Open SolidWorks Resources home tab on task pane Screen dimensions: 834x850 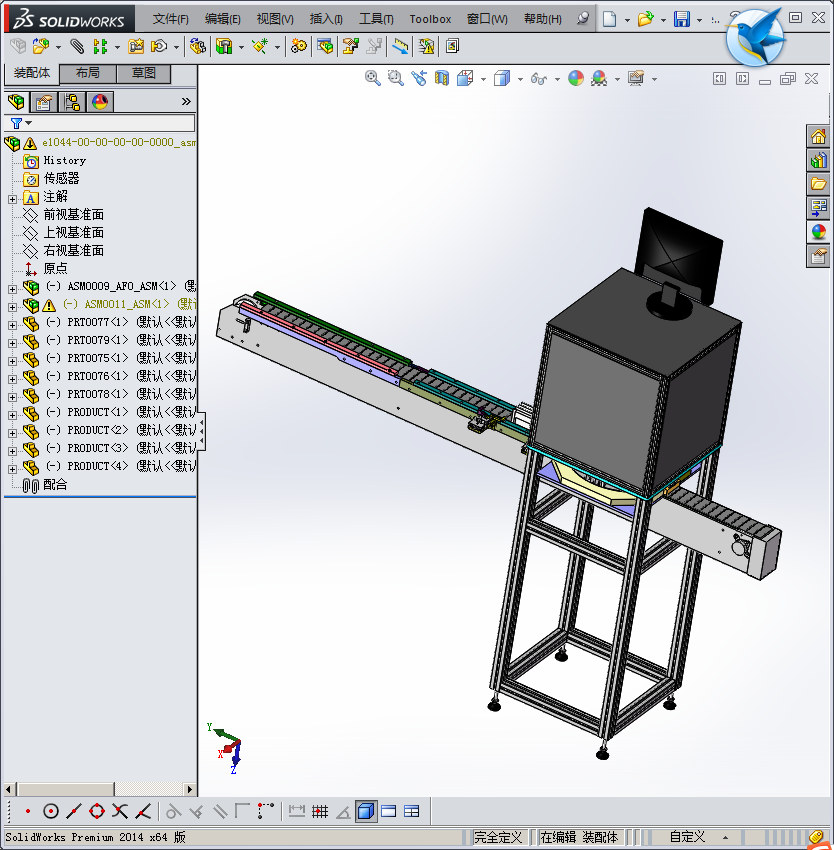coord(818,136)
